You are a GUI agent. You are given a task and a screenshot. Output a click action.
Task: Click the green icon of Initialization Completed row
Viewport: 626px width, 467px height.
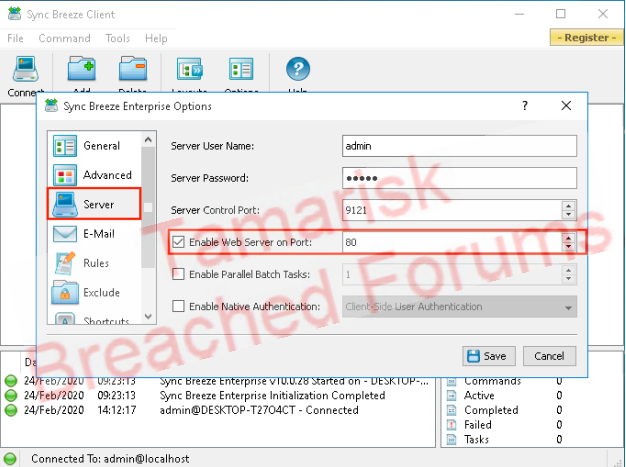[11, 396]
